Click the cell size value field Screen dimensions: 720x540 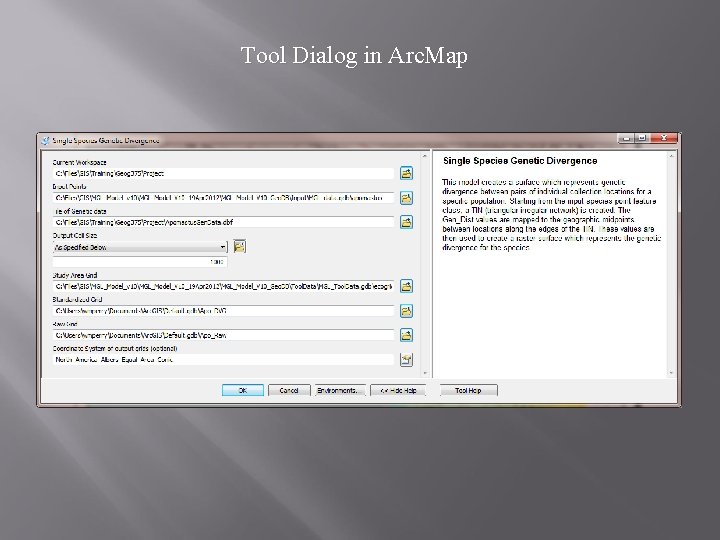coord(140,262)
